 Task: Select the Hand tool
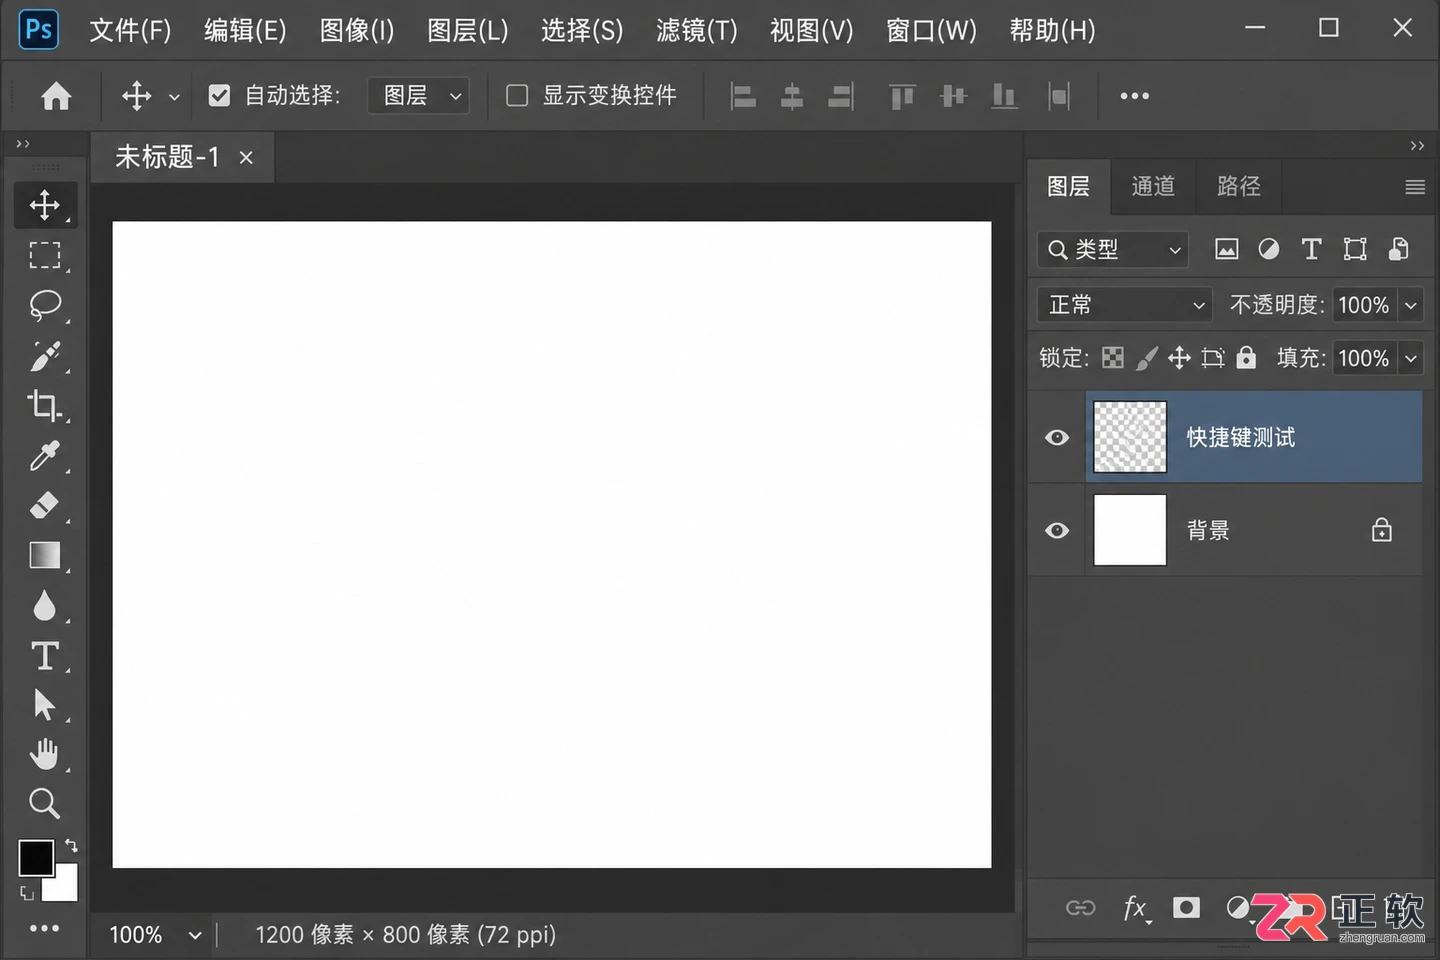click(45, 754)
